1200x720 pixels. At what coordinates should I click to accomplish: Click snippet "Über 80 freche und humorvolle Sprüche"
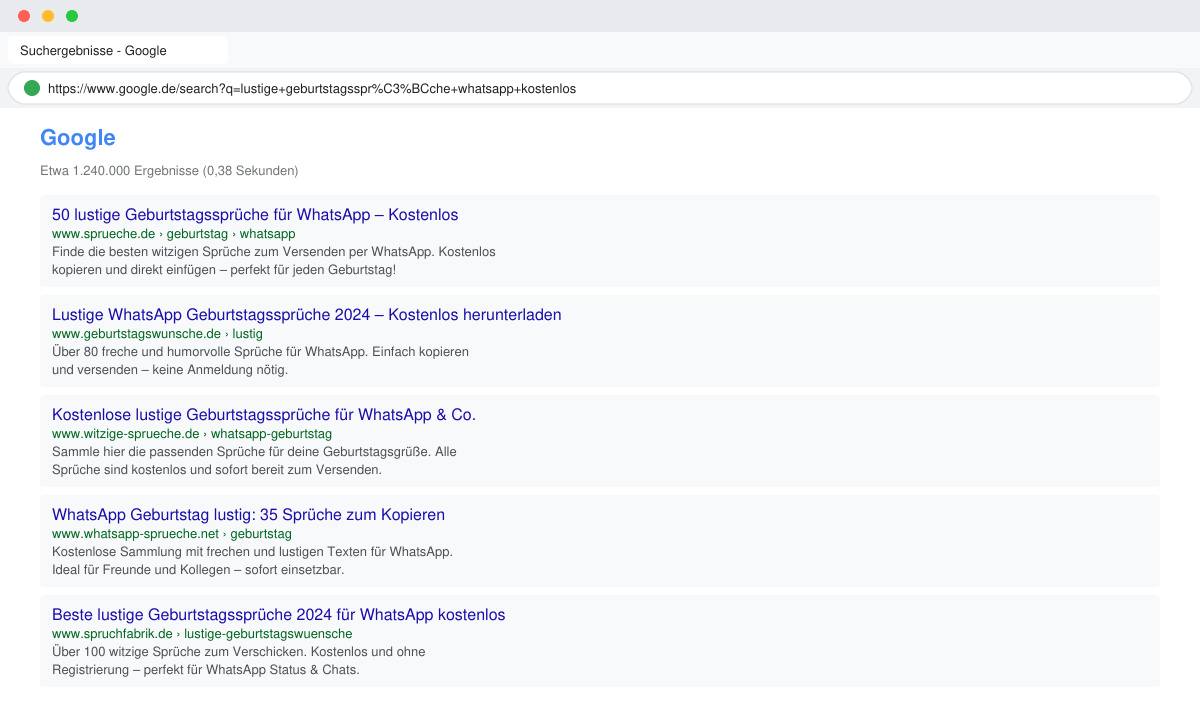coord(261,361)
